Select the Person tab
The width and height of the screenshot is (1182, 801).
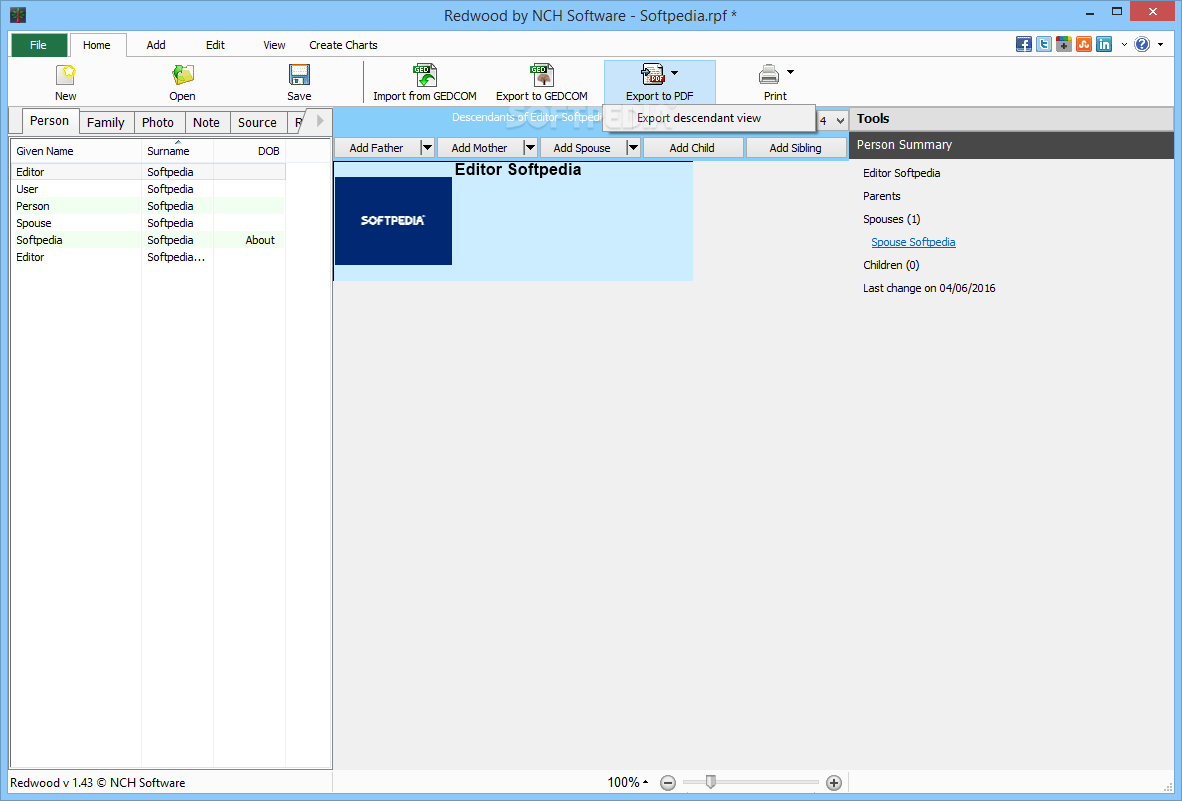point(50,121)
